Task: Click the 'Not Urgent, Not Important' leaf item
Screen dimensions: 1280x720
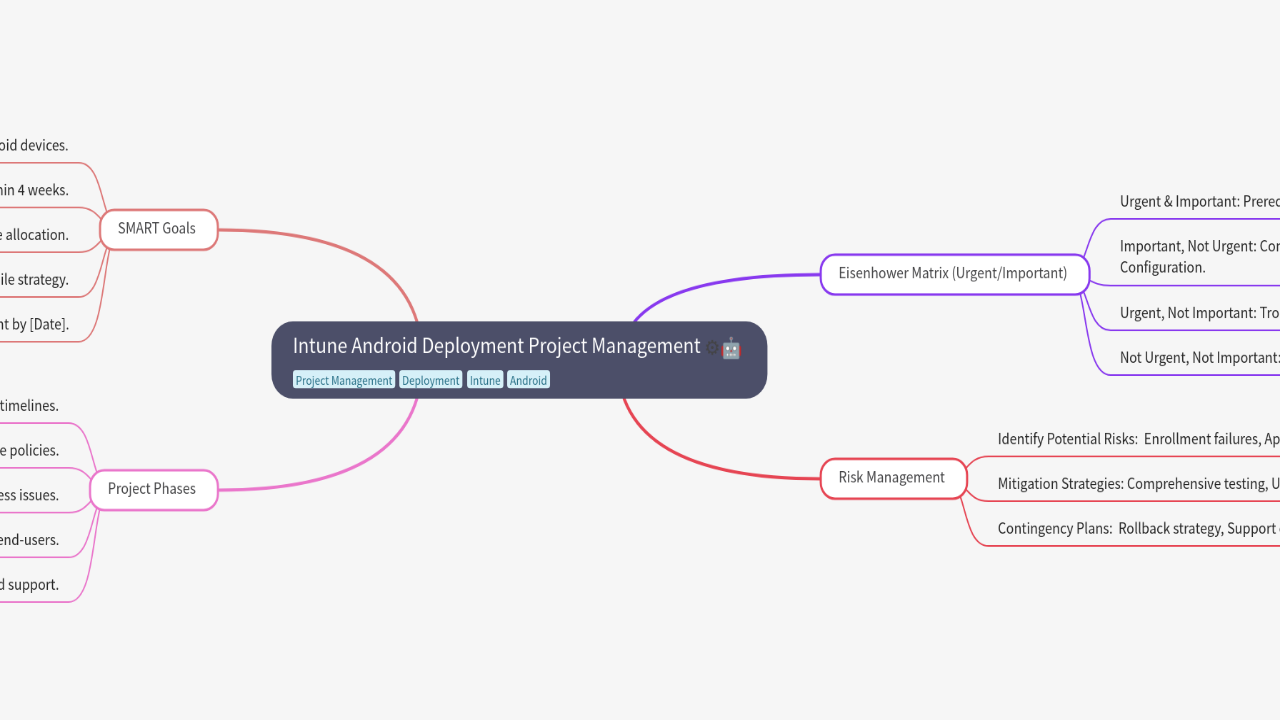Action: [1198, 358]
